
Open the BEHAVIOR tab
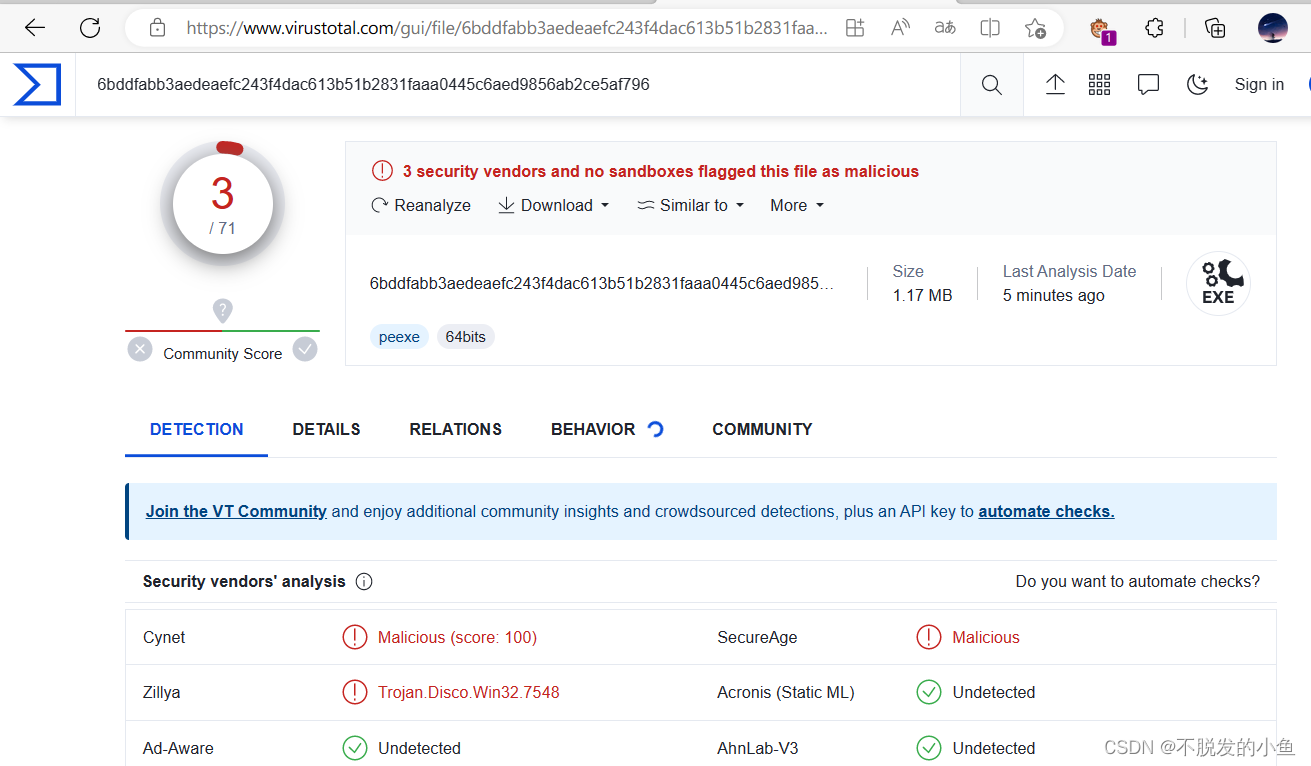pyautogui.click(x=607, y=429)
